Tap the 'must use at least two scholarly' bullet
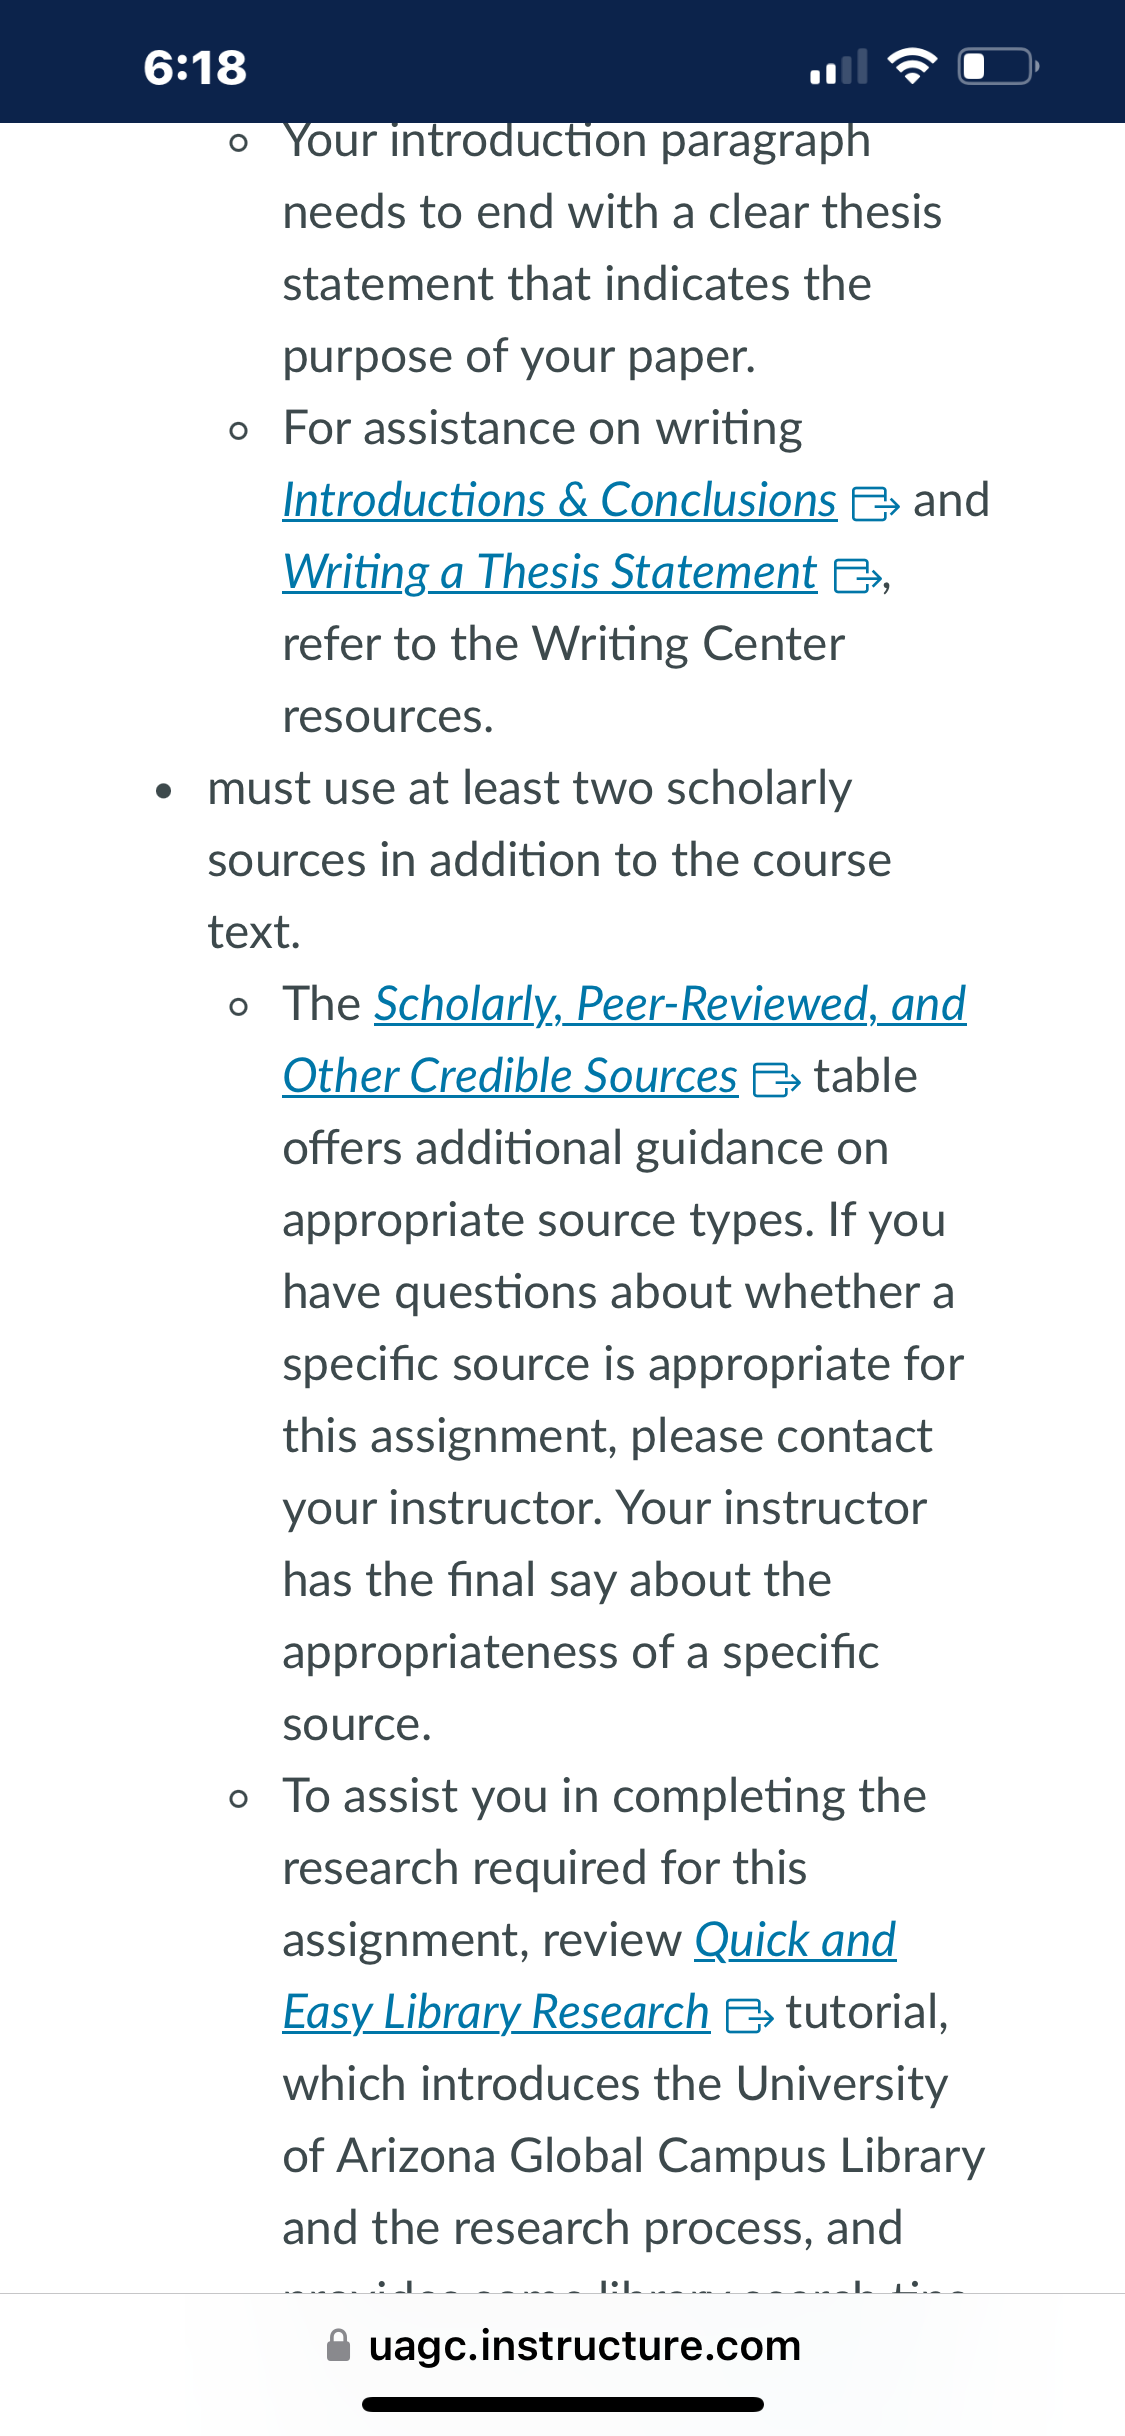The image size is (1125, 2436). [549, 861]
